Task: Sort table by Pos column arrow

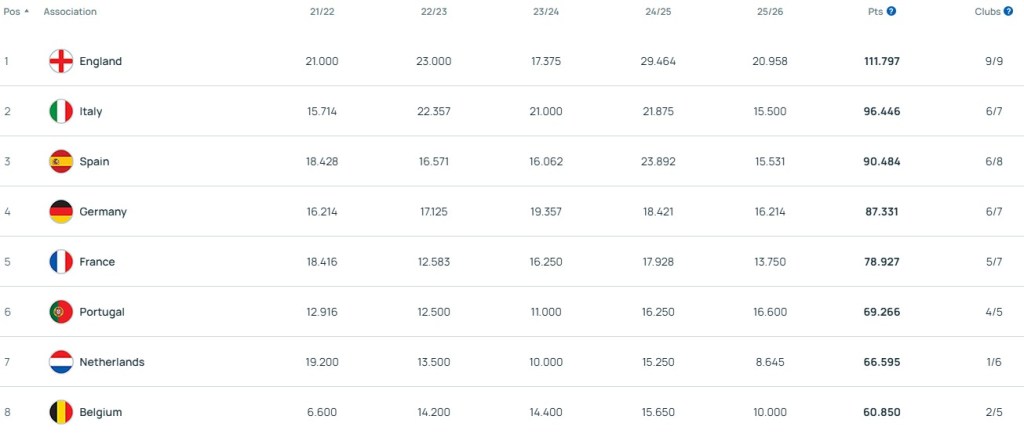Action: pyautogui.click(x=26, y=11)
